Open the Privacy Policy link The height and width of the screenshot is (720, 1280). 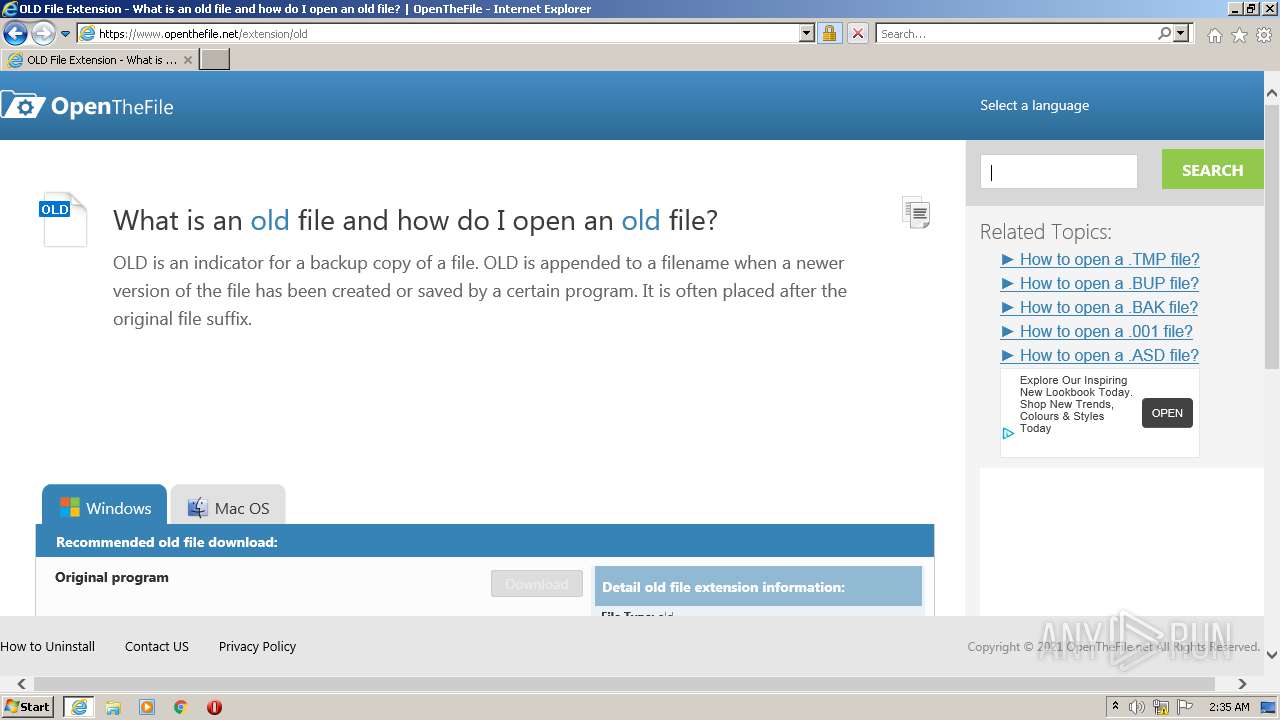[257, 646]
